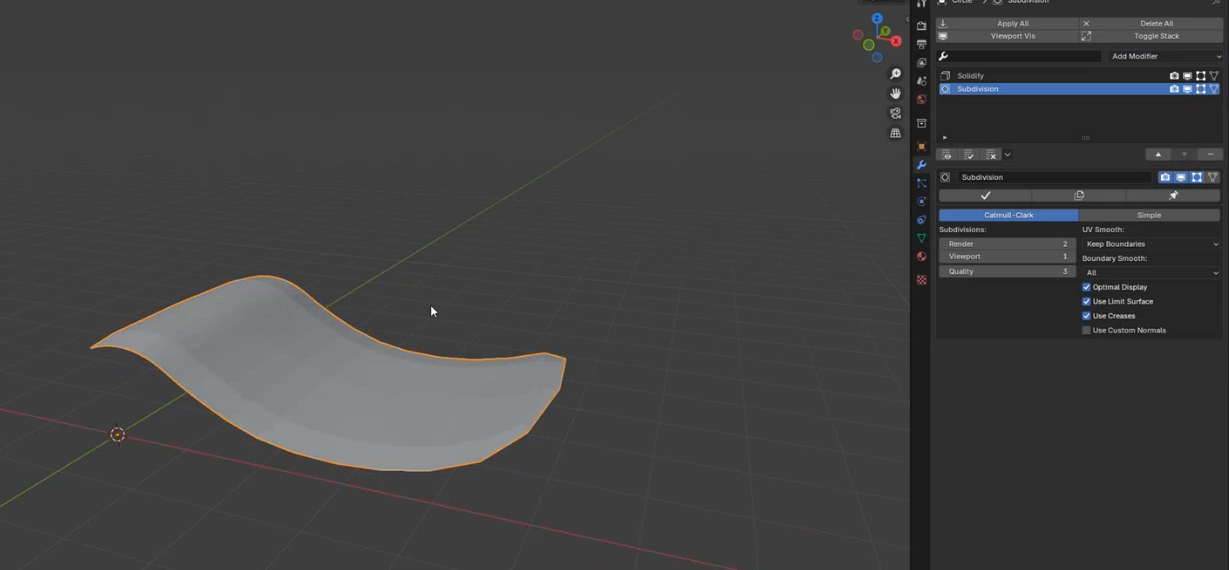Click the green Y axis on navigation gizmo

tap(885, 32)
